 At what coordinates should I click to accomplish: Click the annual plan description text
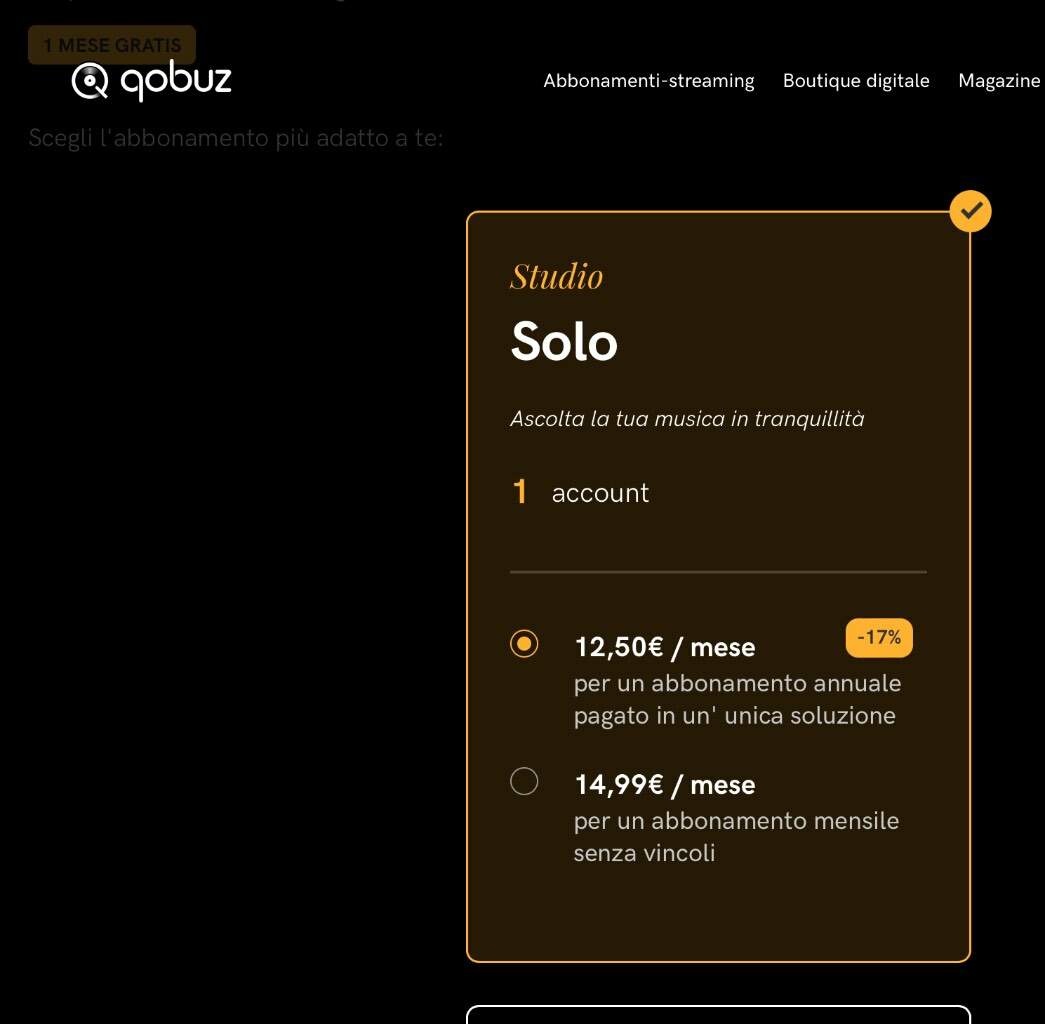(x=737, y=699)
